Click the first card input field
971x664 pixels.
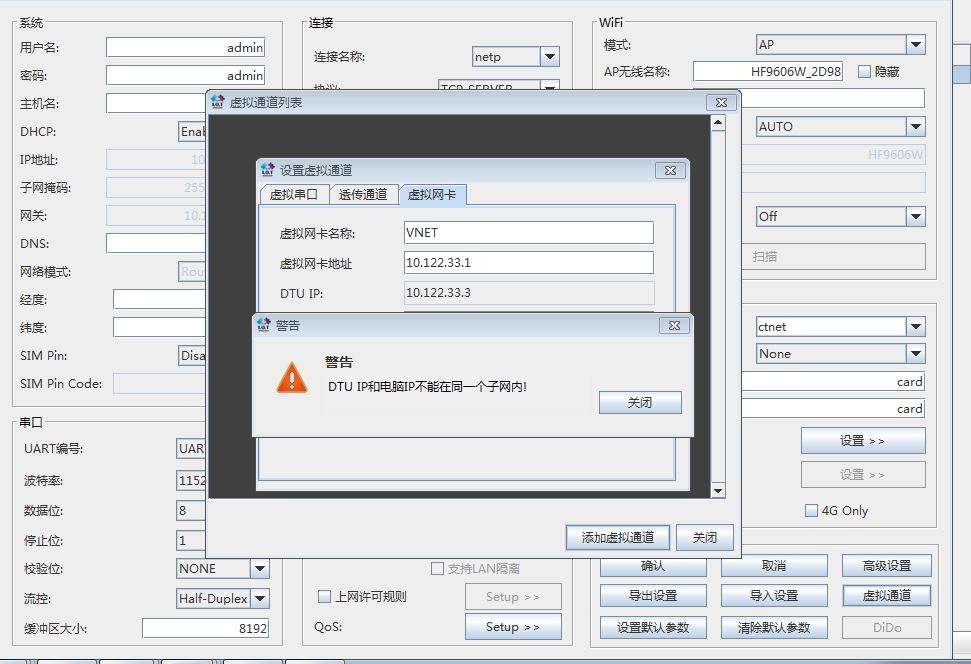[834, 382]
